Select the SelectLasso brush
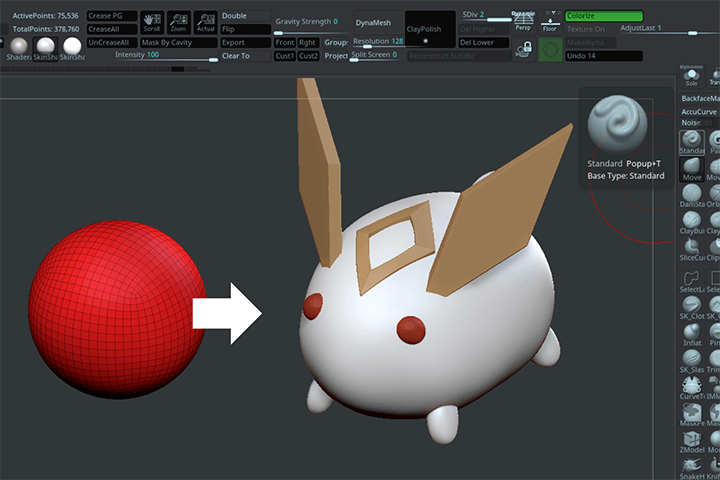The height and width of the screenshot is (480, 720). click(x=692, y=281)
